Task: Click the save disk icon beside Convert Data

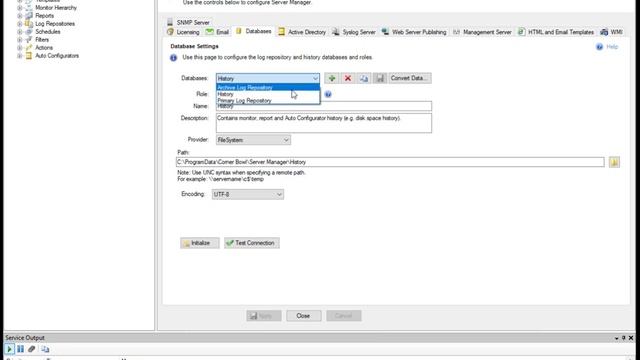Action: [x=380, y=78]
